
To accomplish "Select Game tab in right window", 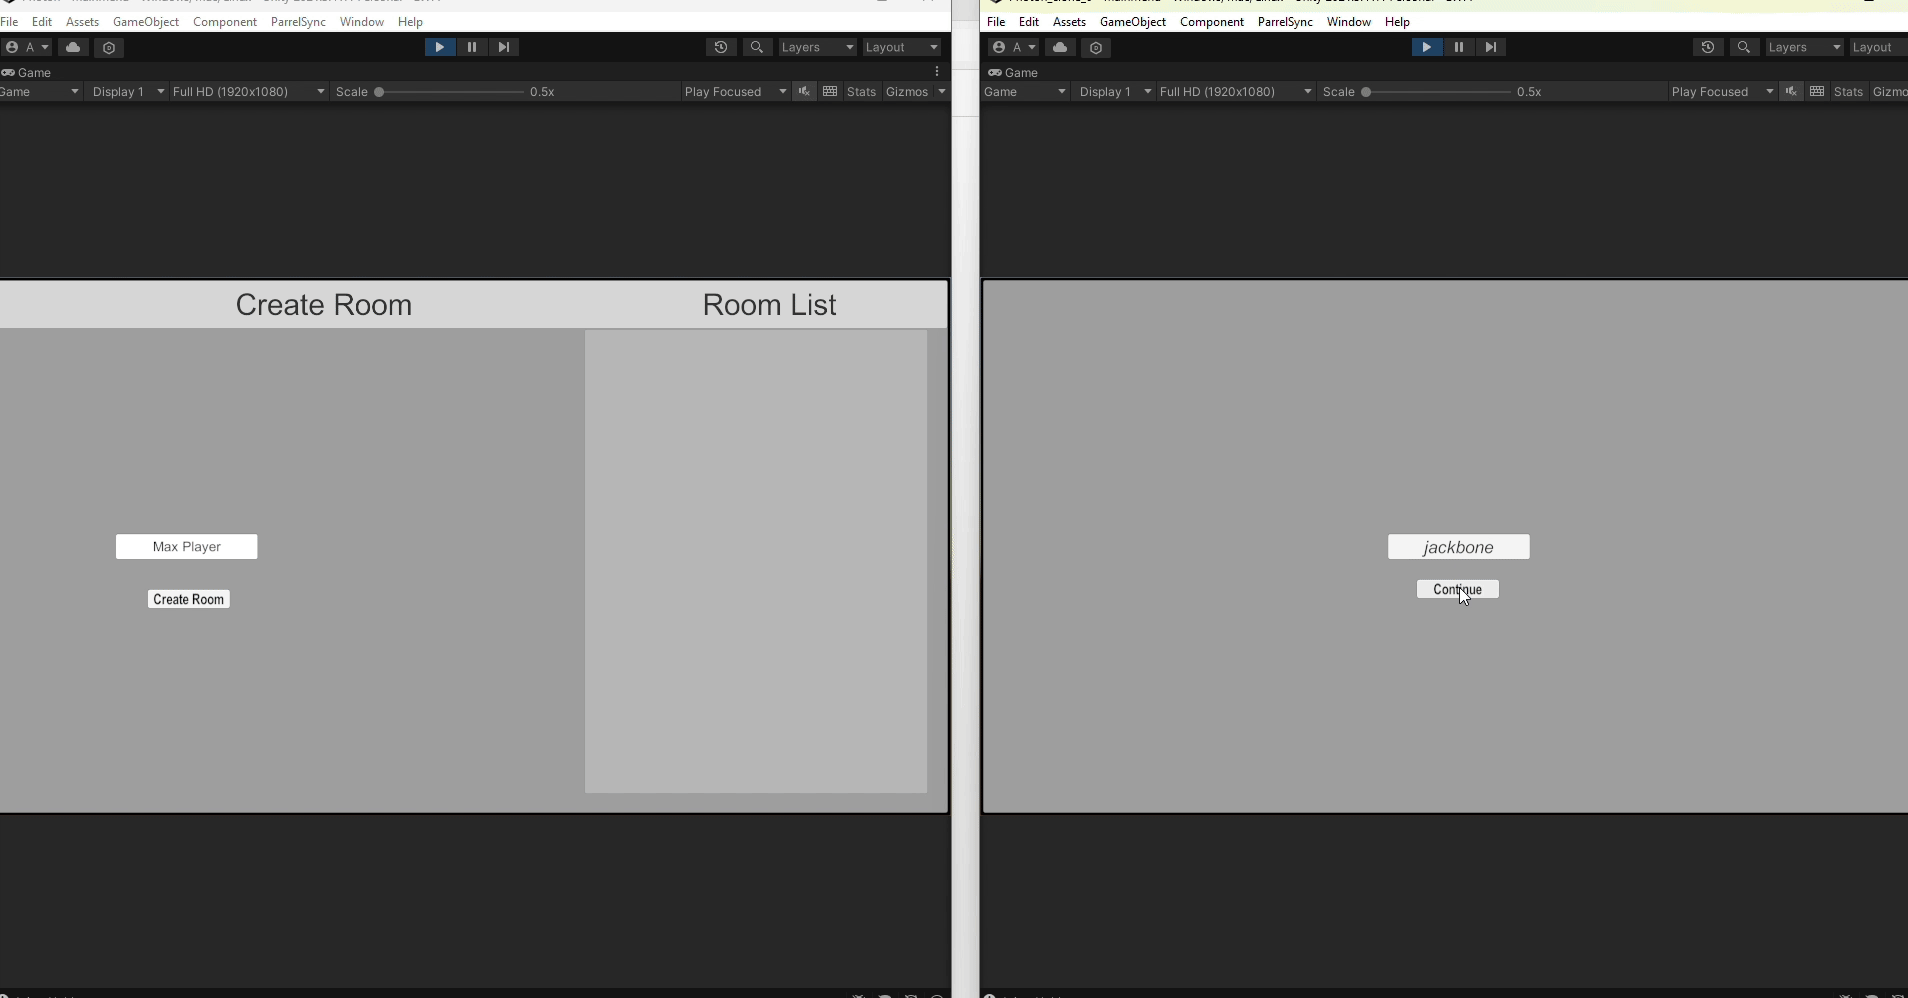I will tap(1013, 72).
